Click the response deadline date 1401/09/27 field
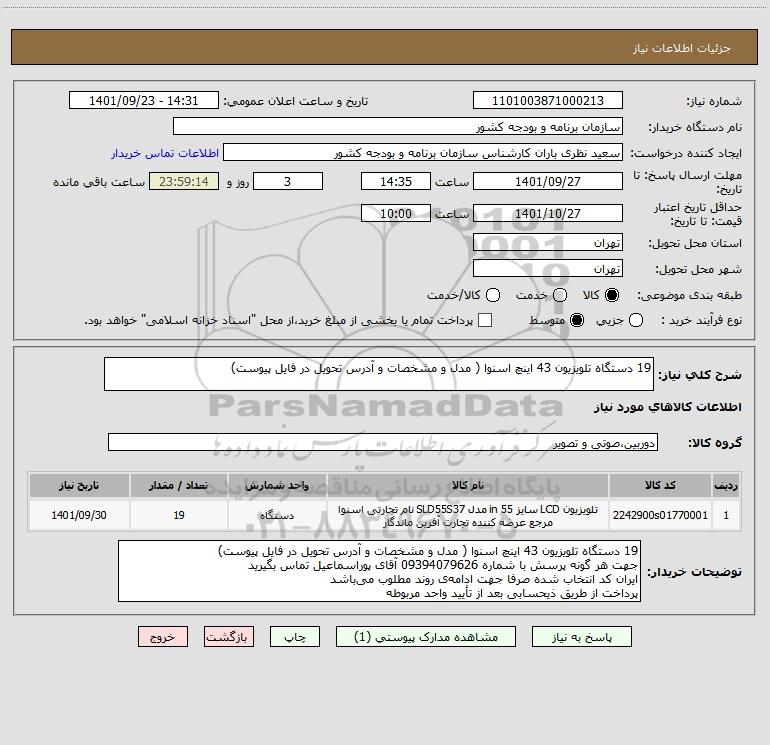This screenshot has width=770, height=745. (548, 181)
